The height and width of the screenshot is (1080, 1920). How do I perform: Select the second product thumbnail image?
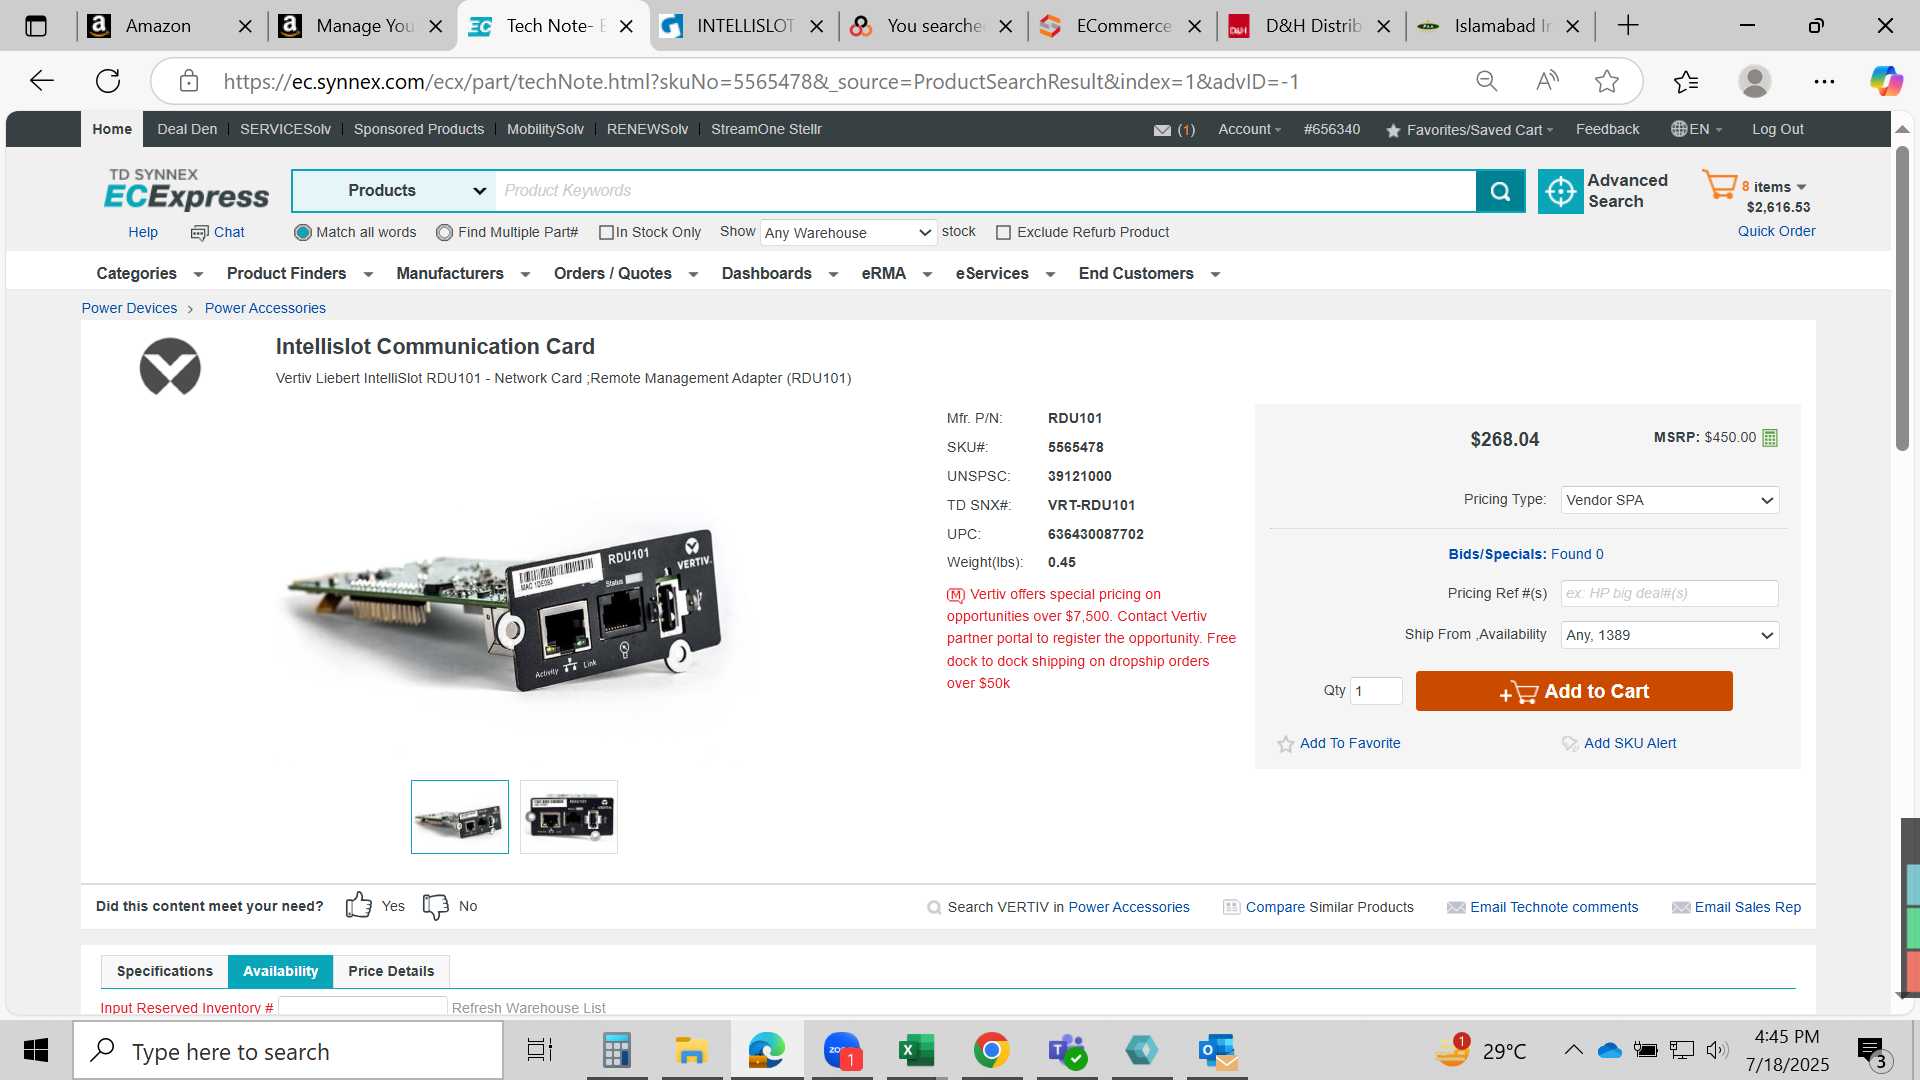tap(568, 817)
